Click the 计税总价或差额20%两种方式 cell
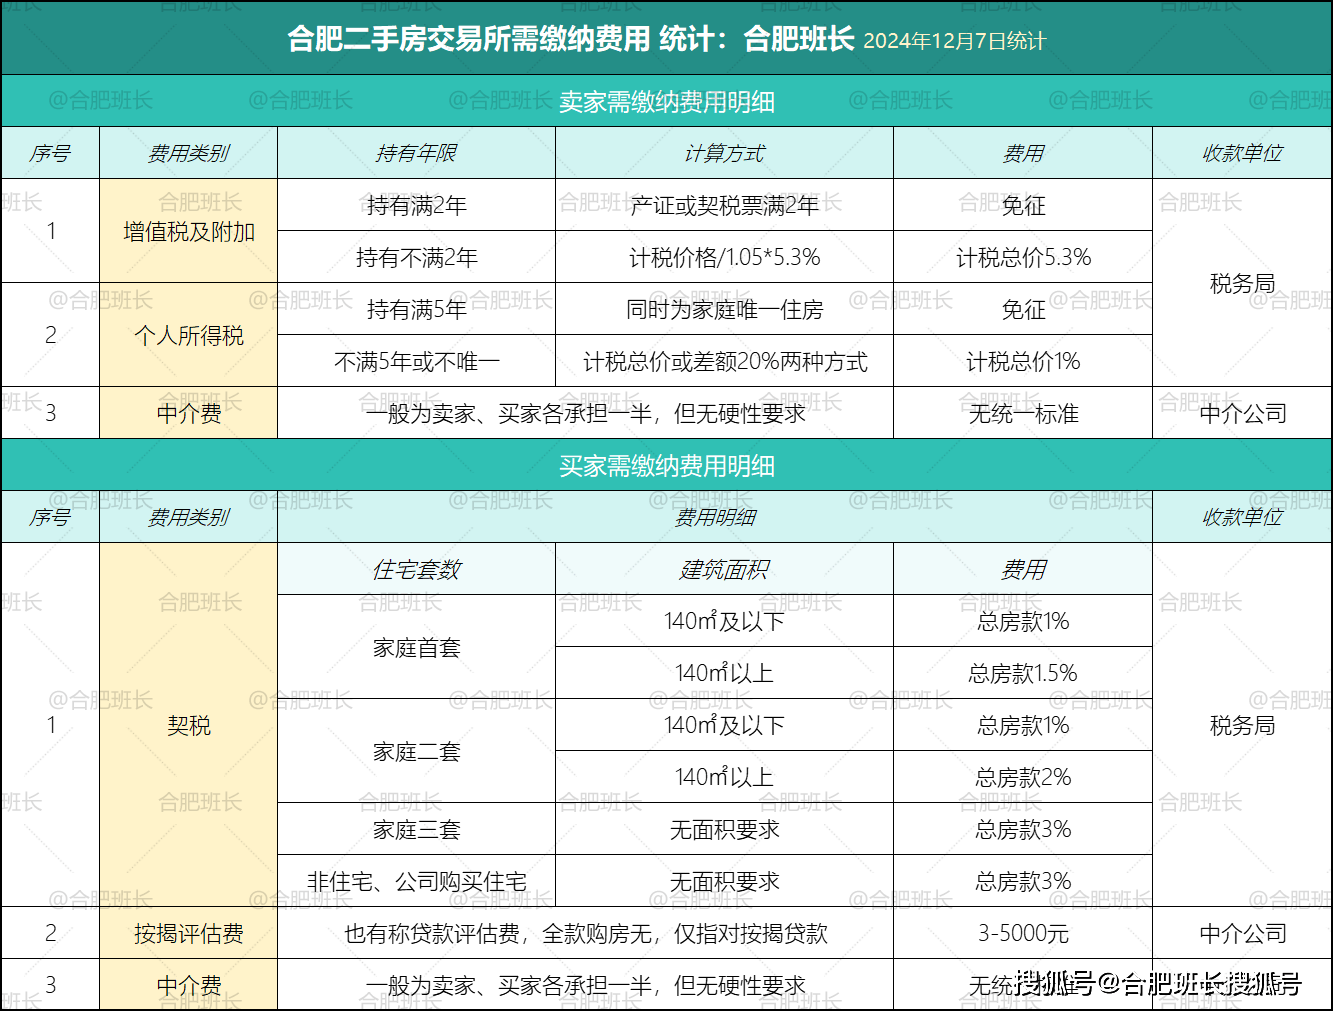Screen dimensions: 1333x1011 coord(724,361)
